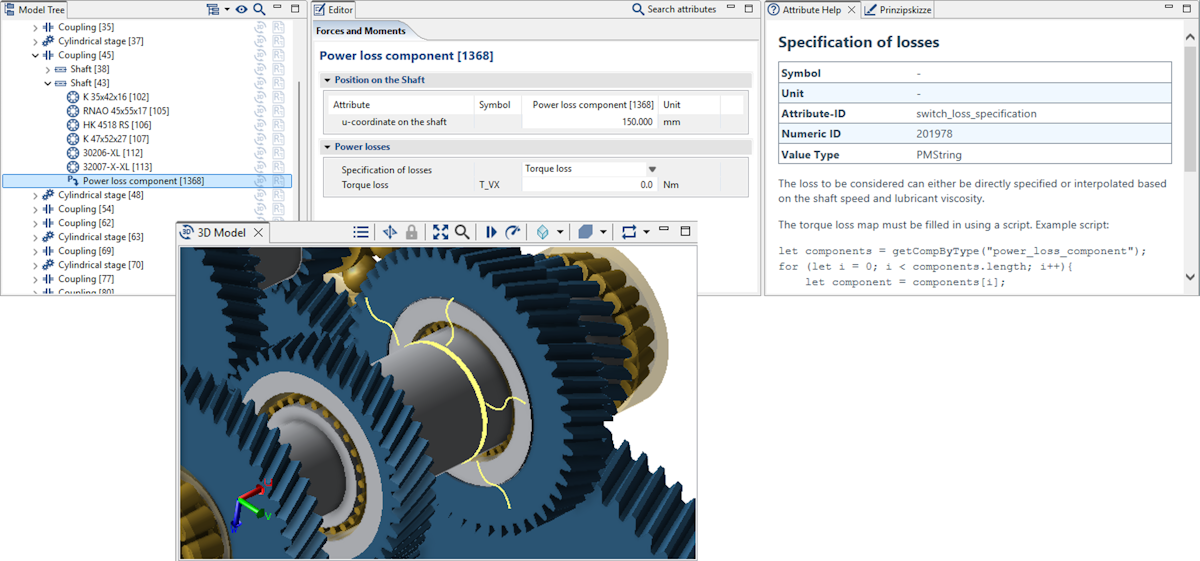This screenshot has height=561, width=1200.
Task: Select the Forces and Moments tab
Action: coord(361,31)
